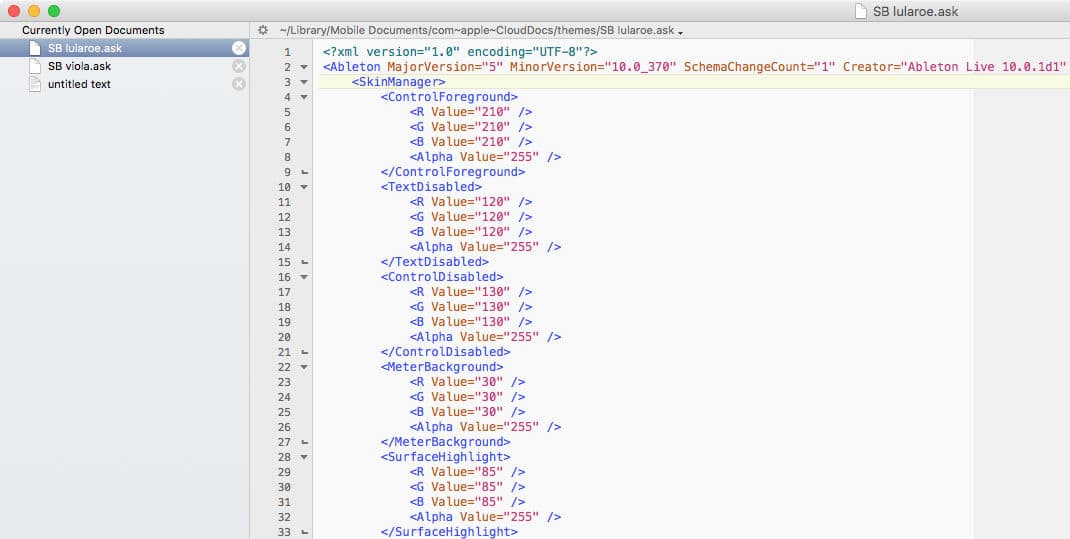
Task: Click the opening ControlDisabled tag
Action: pos(442,277)
